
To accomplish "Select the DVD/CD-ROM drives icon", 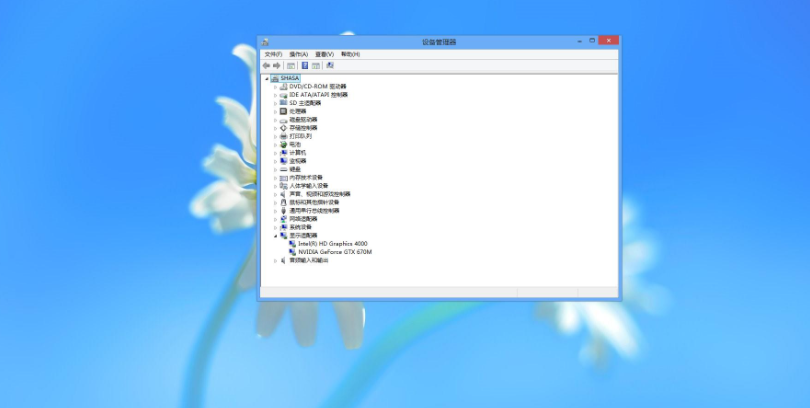I will 284,86.
